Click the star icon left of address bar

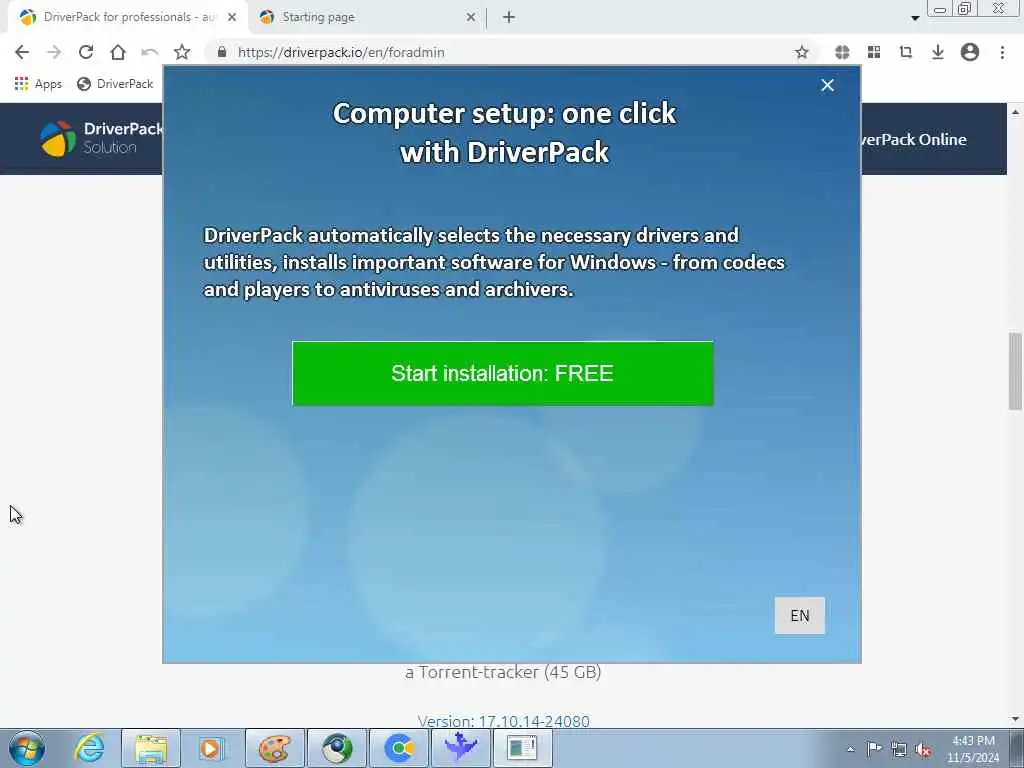pyautogui.click(x=182, y=52)
